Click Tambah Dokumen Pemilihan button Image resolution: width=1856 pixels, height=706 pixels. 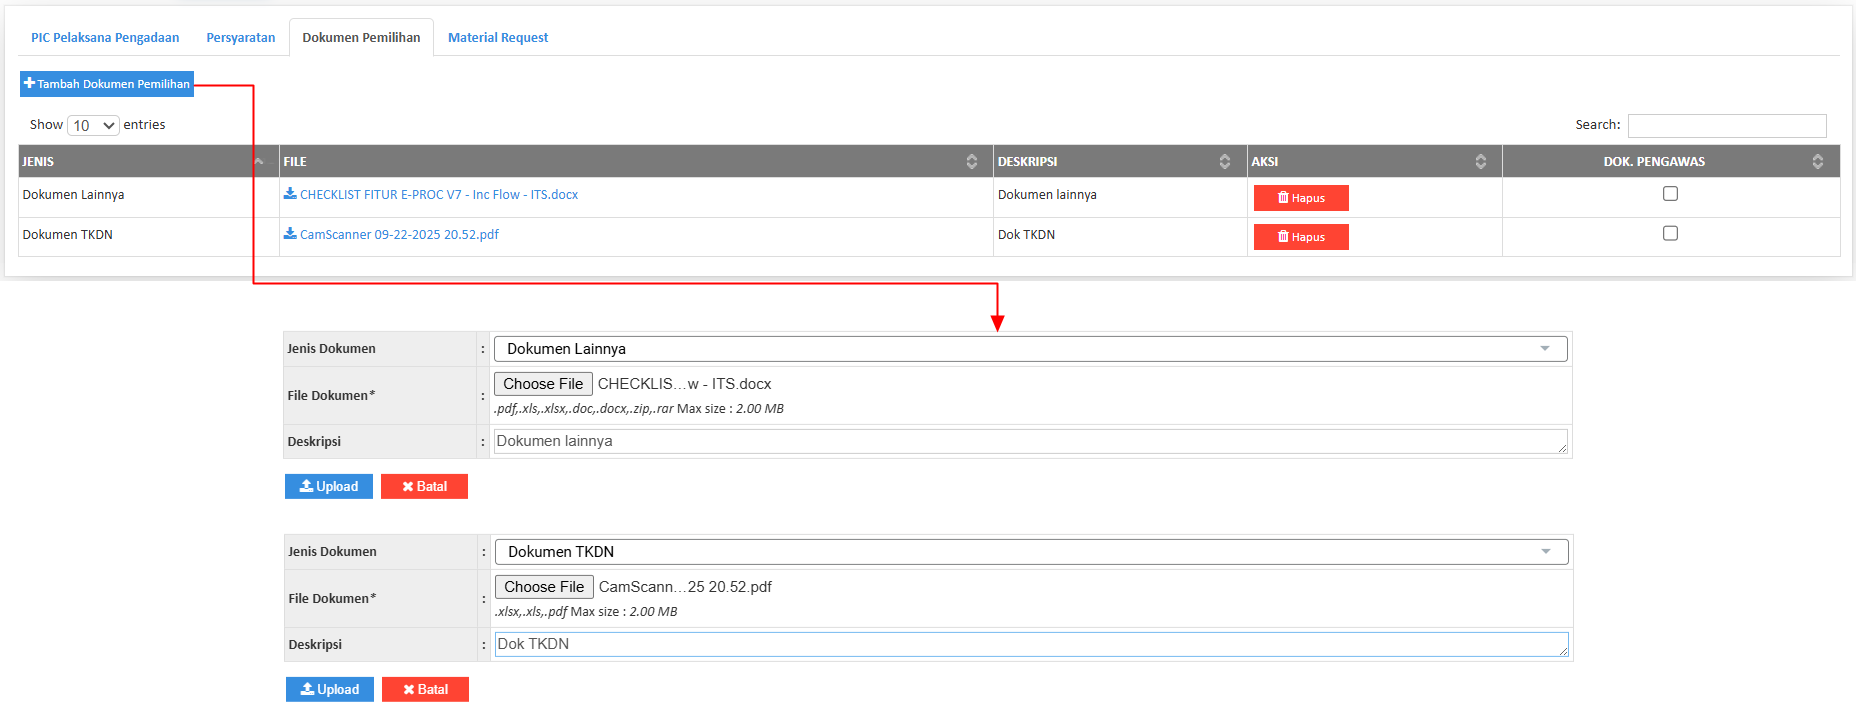[x=107, y=84]
